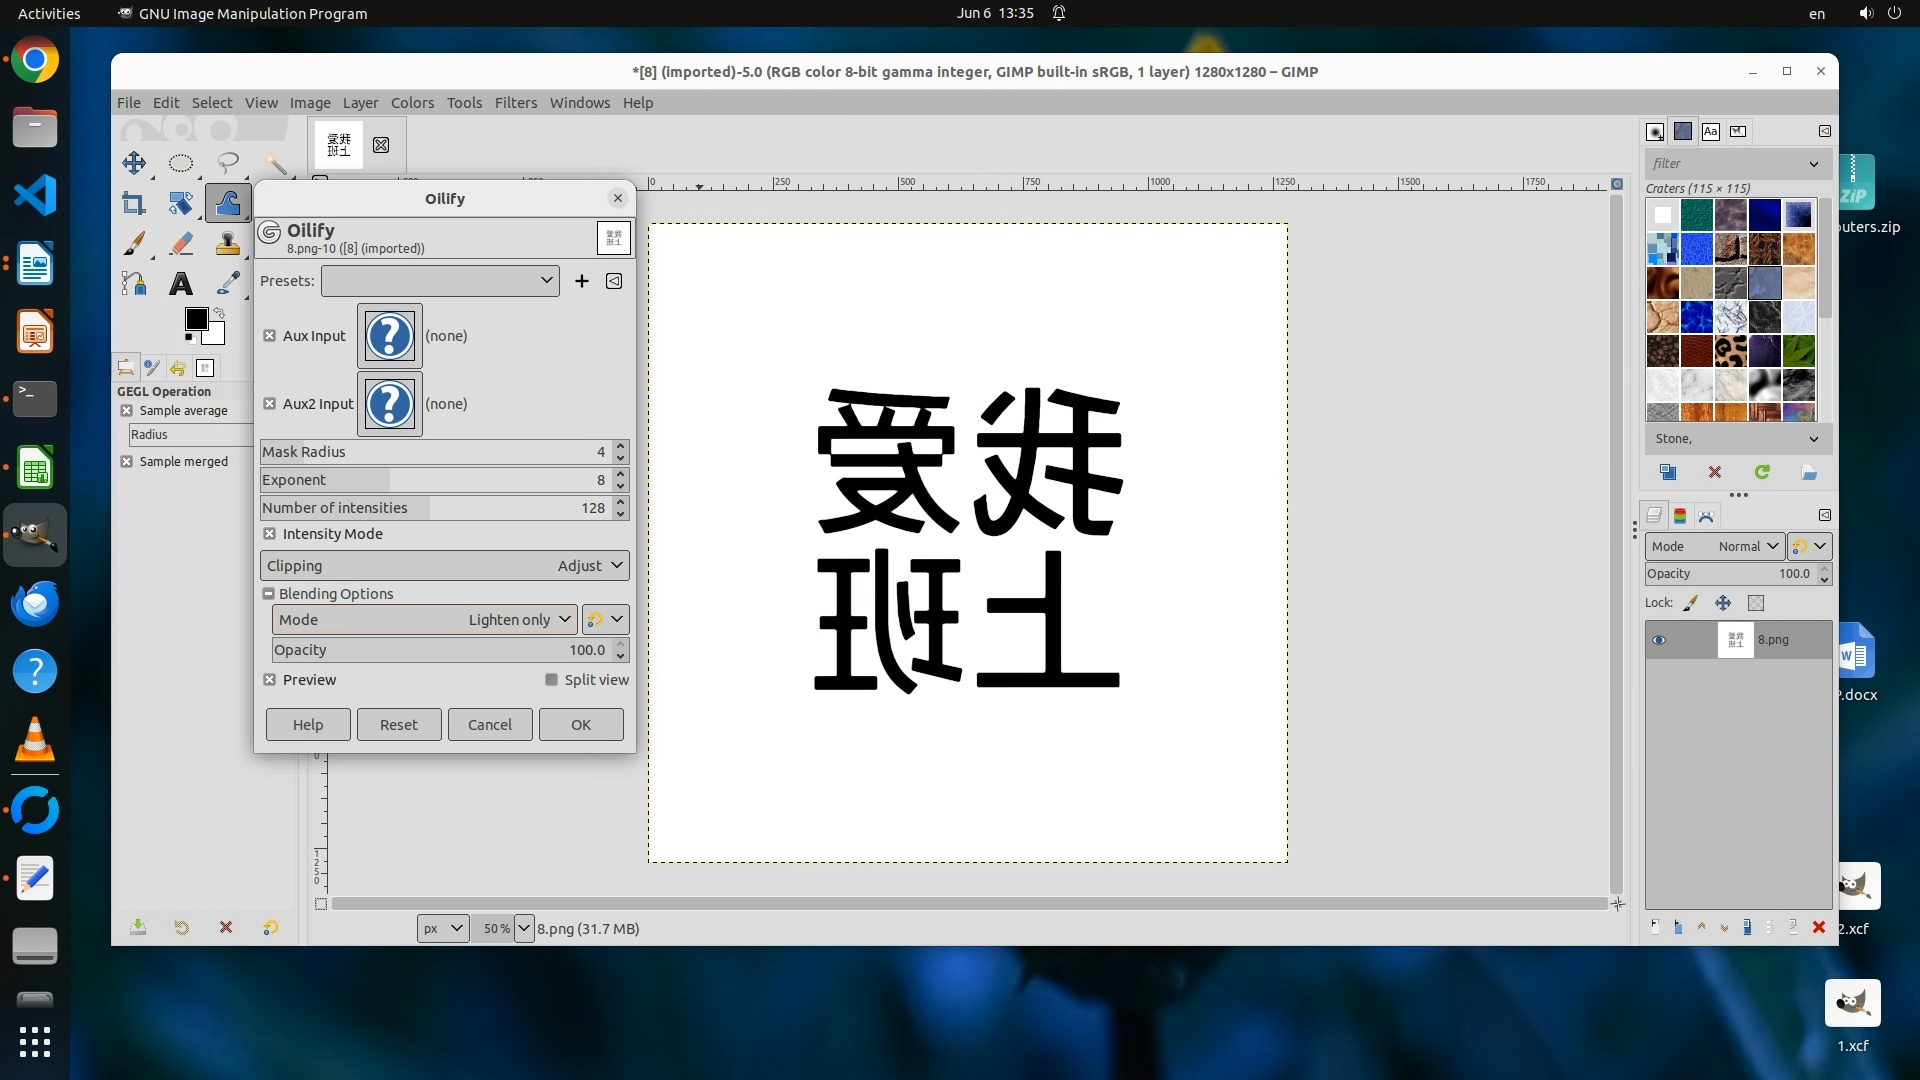
Task: Click the OK button in Oilify
Action: tap(581, 725)
